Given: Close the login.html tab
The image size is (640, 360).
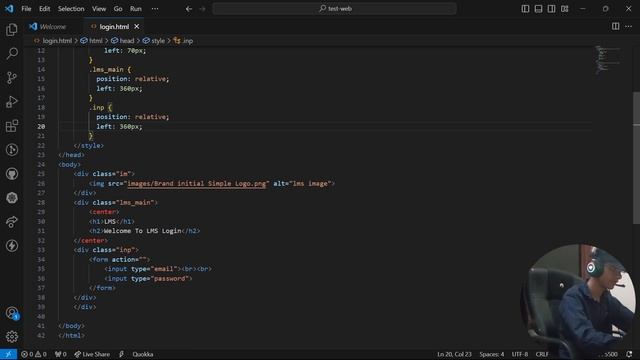Looking at the screenshot, I should point(137,27).
